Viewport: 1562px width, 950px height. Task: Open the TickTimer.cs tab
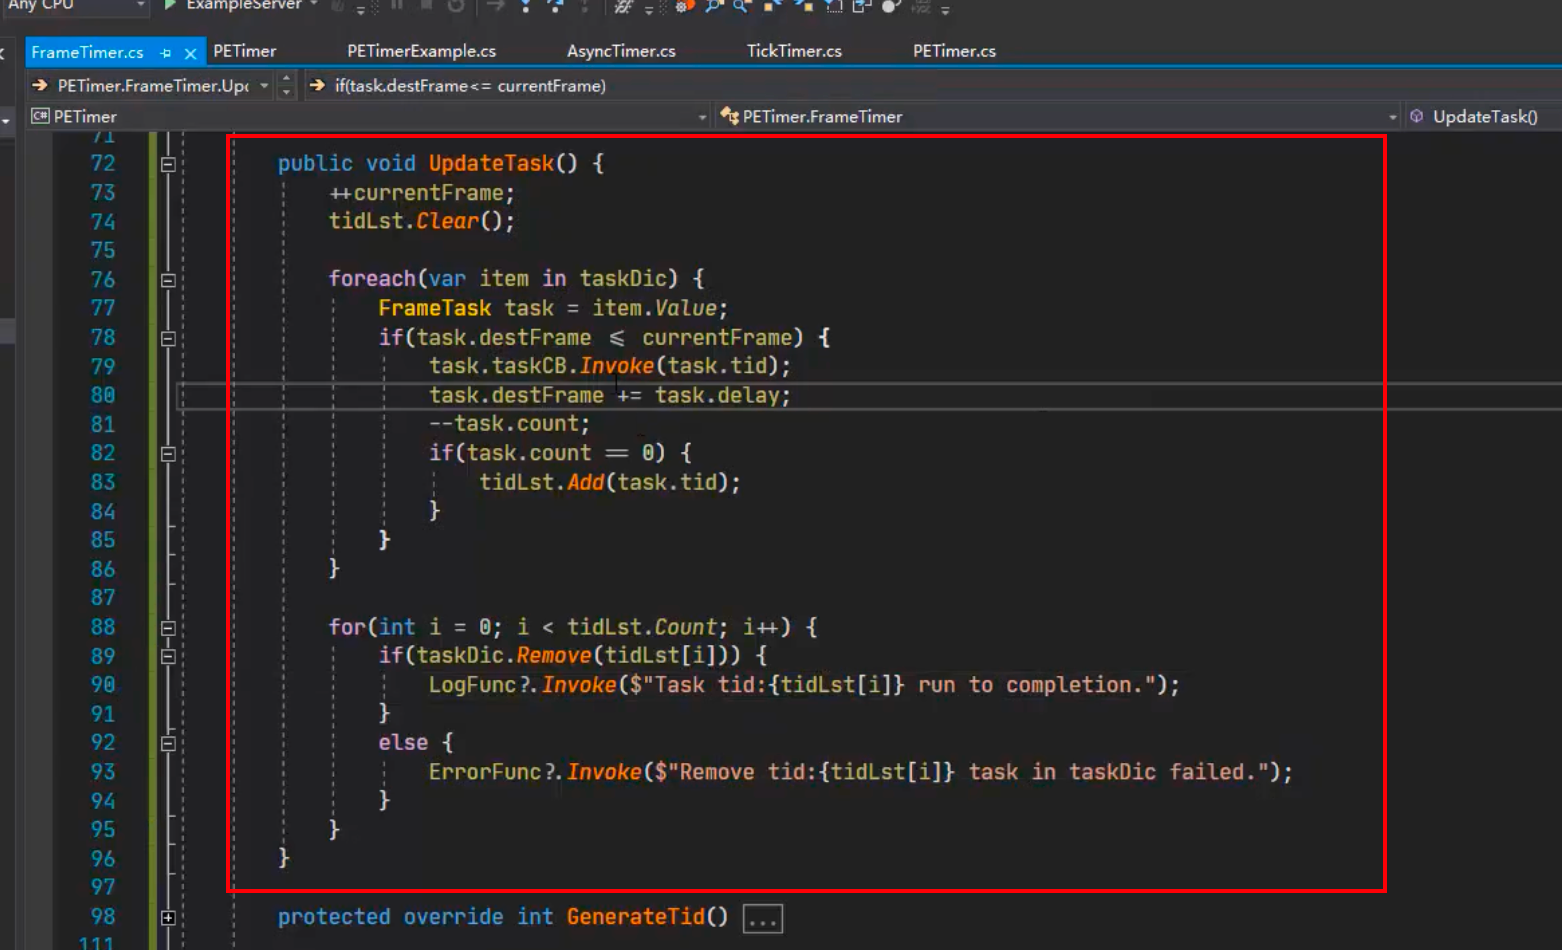(x=794, y=51)
